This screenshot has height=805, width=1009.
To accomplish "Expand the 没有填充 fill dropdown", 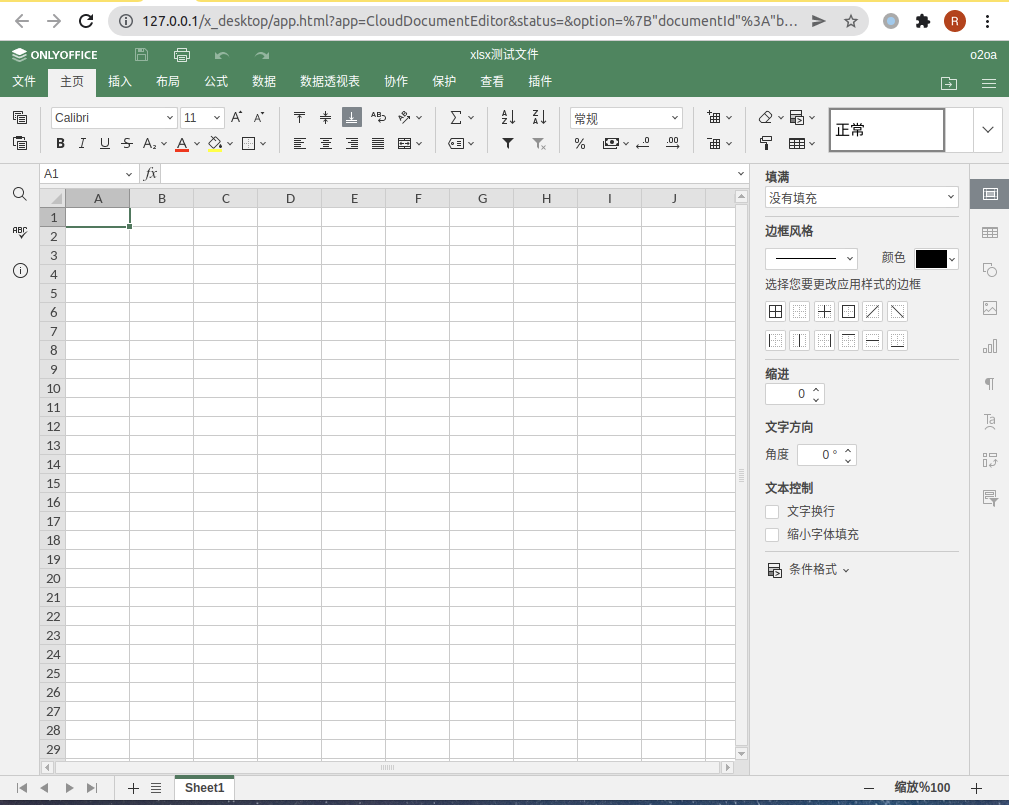I will (x=861, y=198).
